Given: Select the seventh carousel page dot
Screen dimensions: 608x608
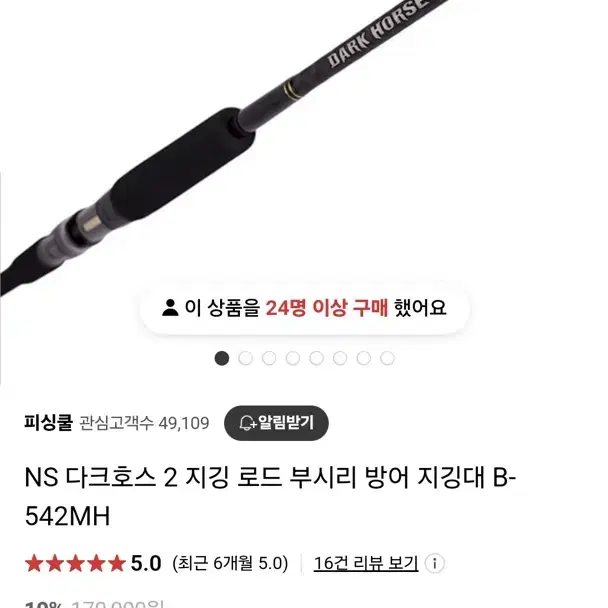Looking at the screenshot, I should (x=364, y=358).
